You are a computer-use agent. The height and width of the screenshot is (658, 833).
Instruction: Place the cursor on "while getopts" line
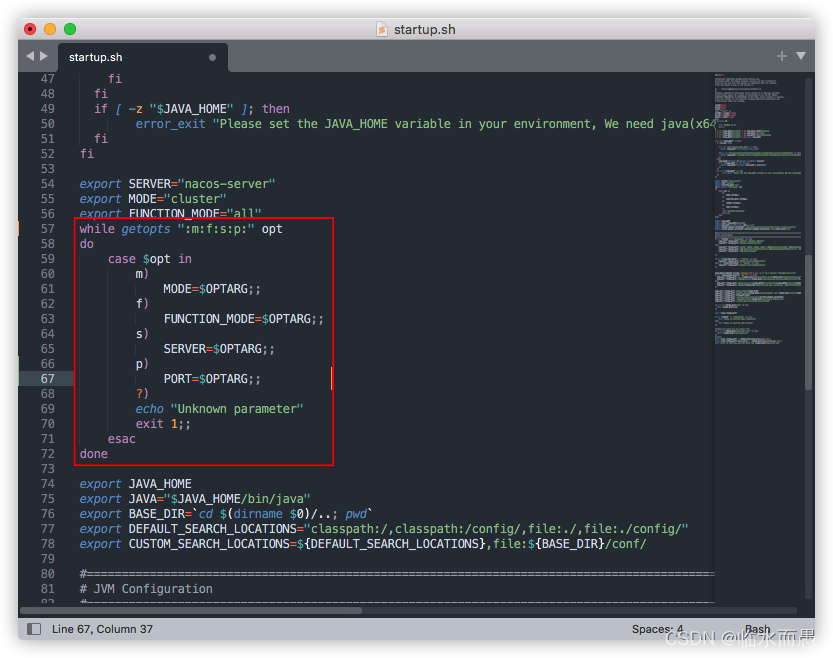point(181,229)
